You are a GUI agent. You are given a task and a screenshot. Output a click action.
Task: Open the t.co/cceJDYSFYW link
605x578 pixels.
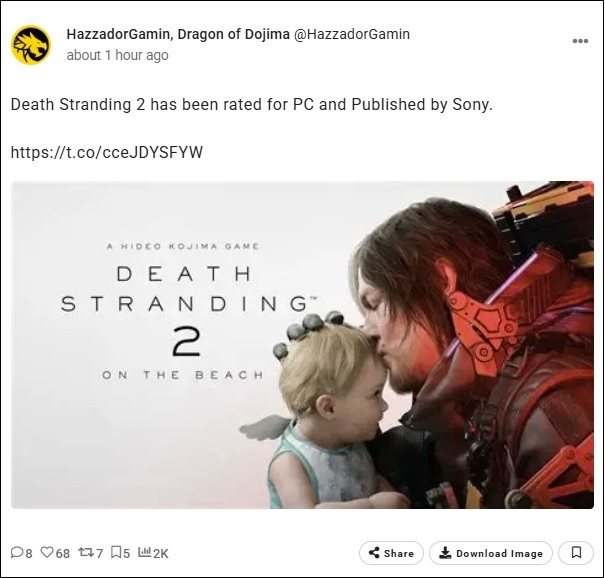tap(107, 153)
